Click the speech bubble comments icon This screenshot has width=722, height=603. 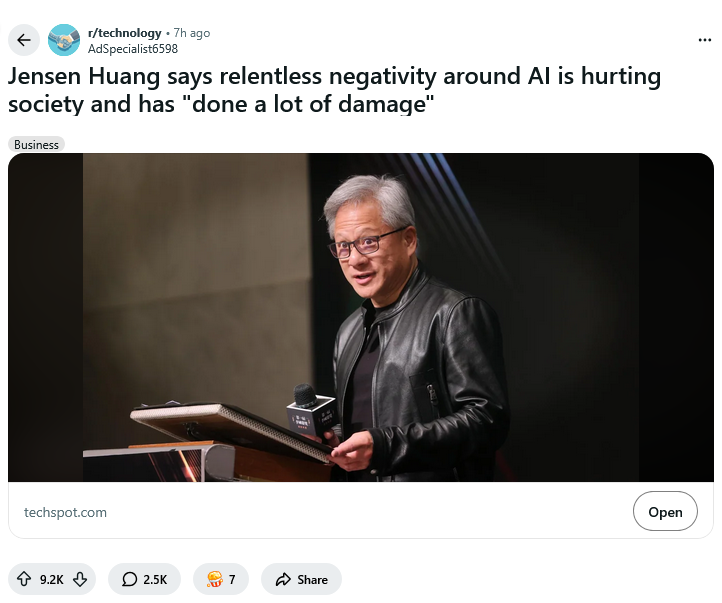(x=129, y=579)
